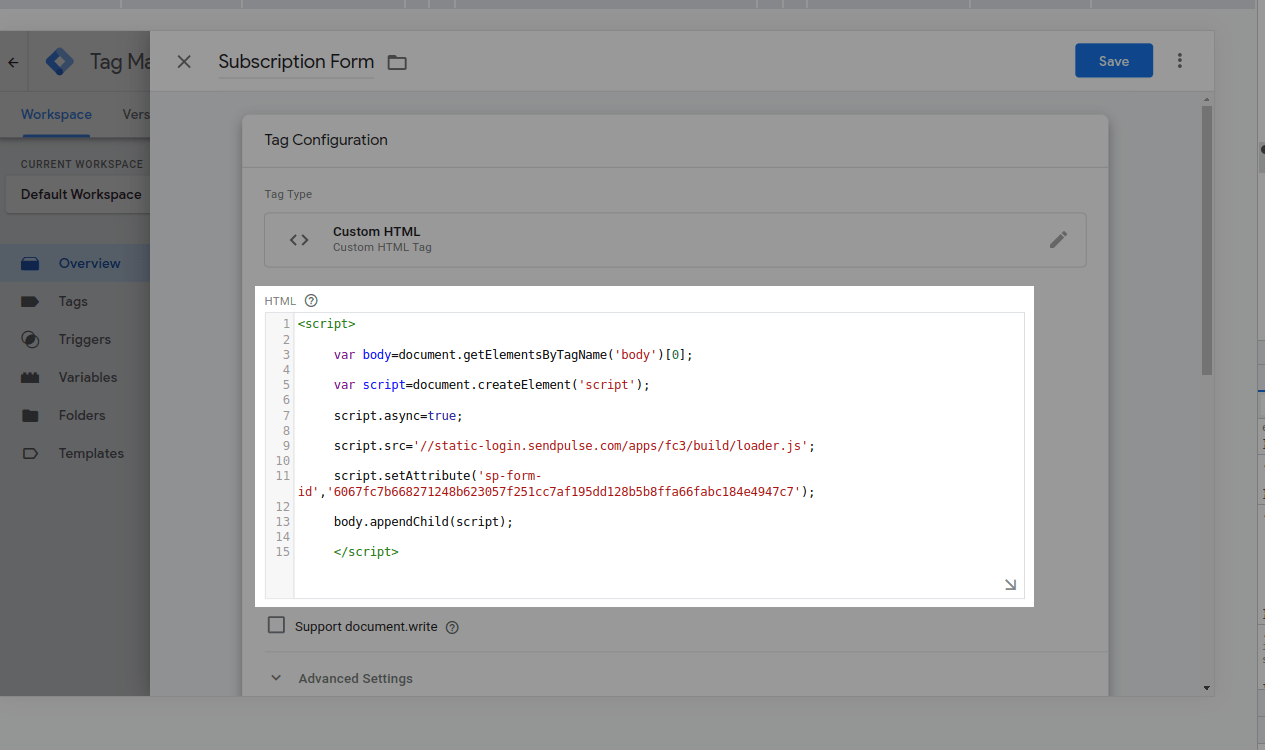Image resolution: width=1265 pixels, height=750 pixels.
Task: Click the Google Tag Manager logo
Action: [x=60, y=62]
